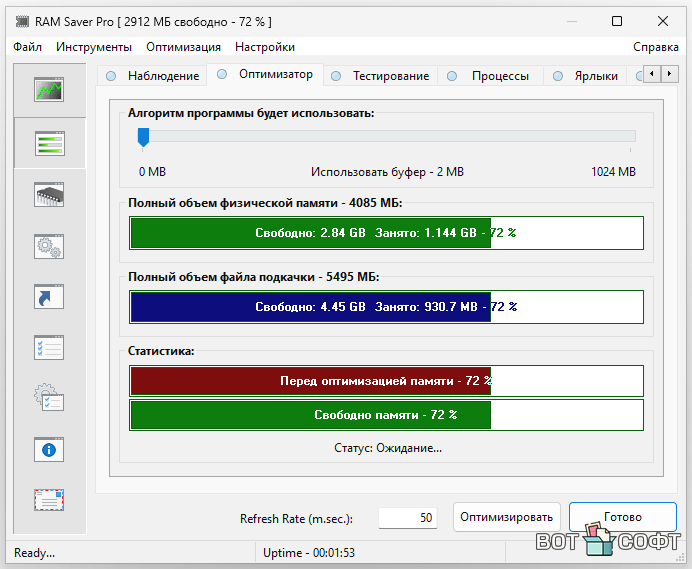Click the buffer slider track near 1024 MB

tap(630, 136)
